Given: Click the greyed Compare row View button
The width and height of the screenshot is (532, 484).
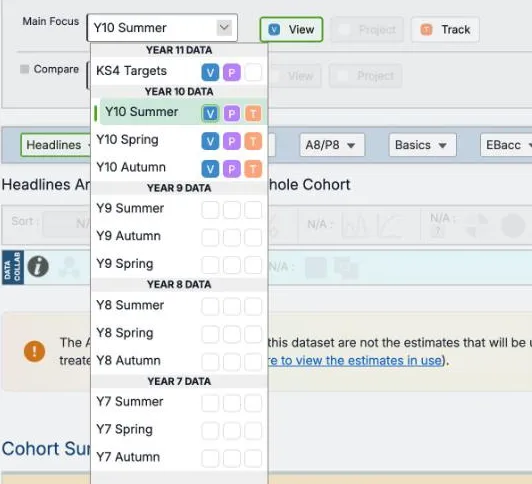Looking at the screenshot, I should 294,76.
